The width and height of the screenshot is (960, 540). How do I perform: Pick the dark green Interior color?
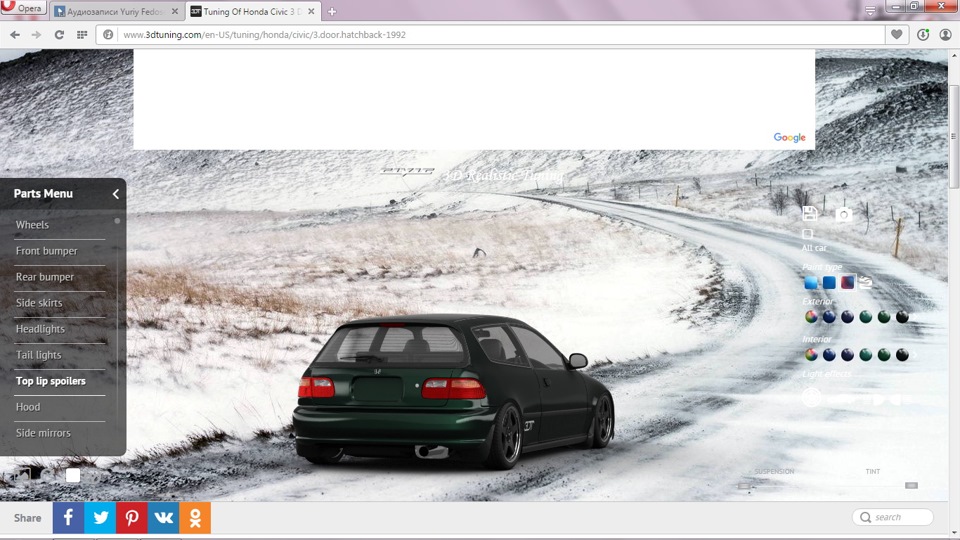click(884, 354)
